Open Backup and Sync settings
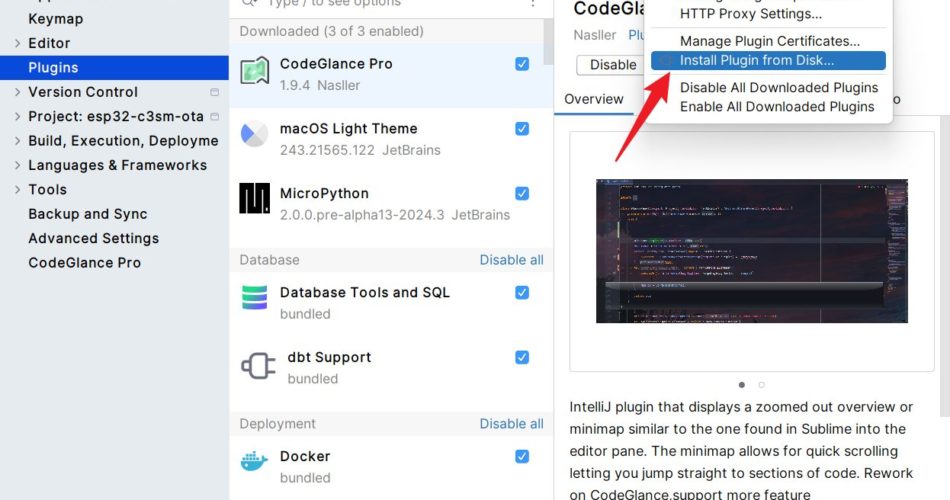The height and width of the screenshot is (500, 950). coord(88,214)
